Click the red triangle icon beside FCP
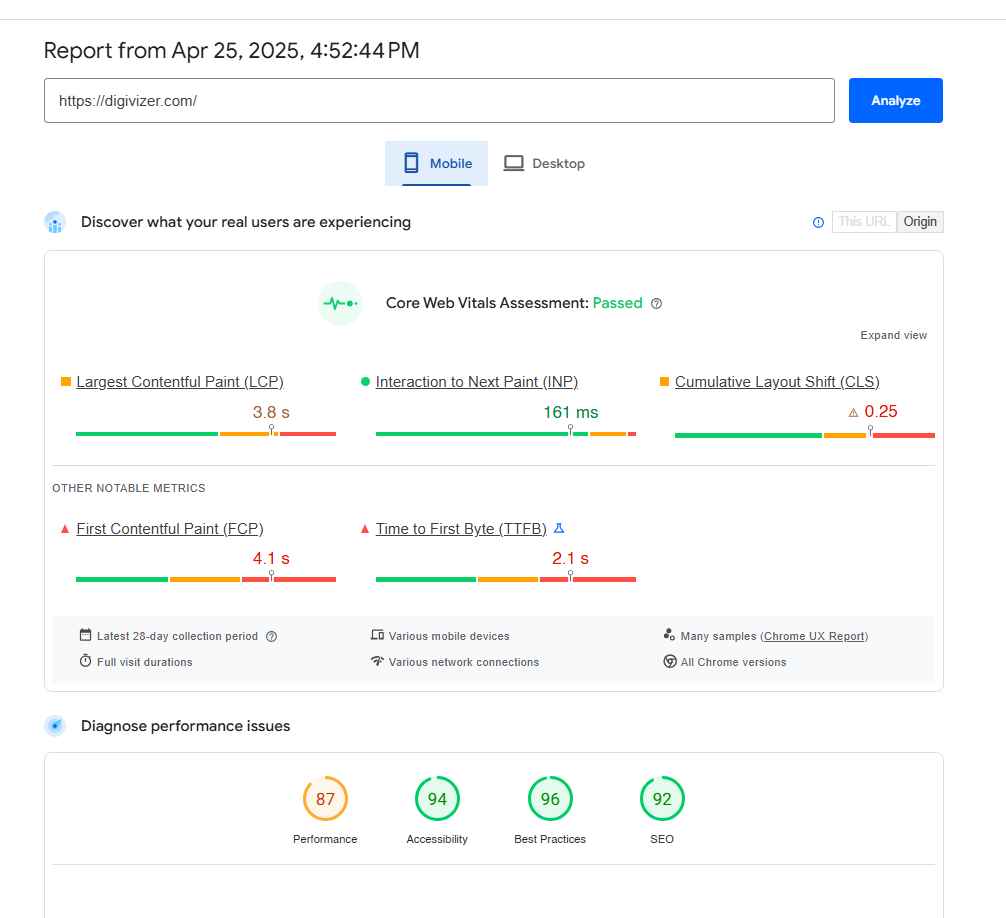The height and width of the screenshot is (918, 1006). click(x=65, y=529)
